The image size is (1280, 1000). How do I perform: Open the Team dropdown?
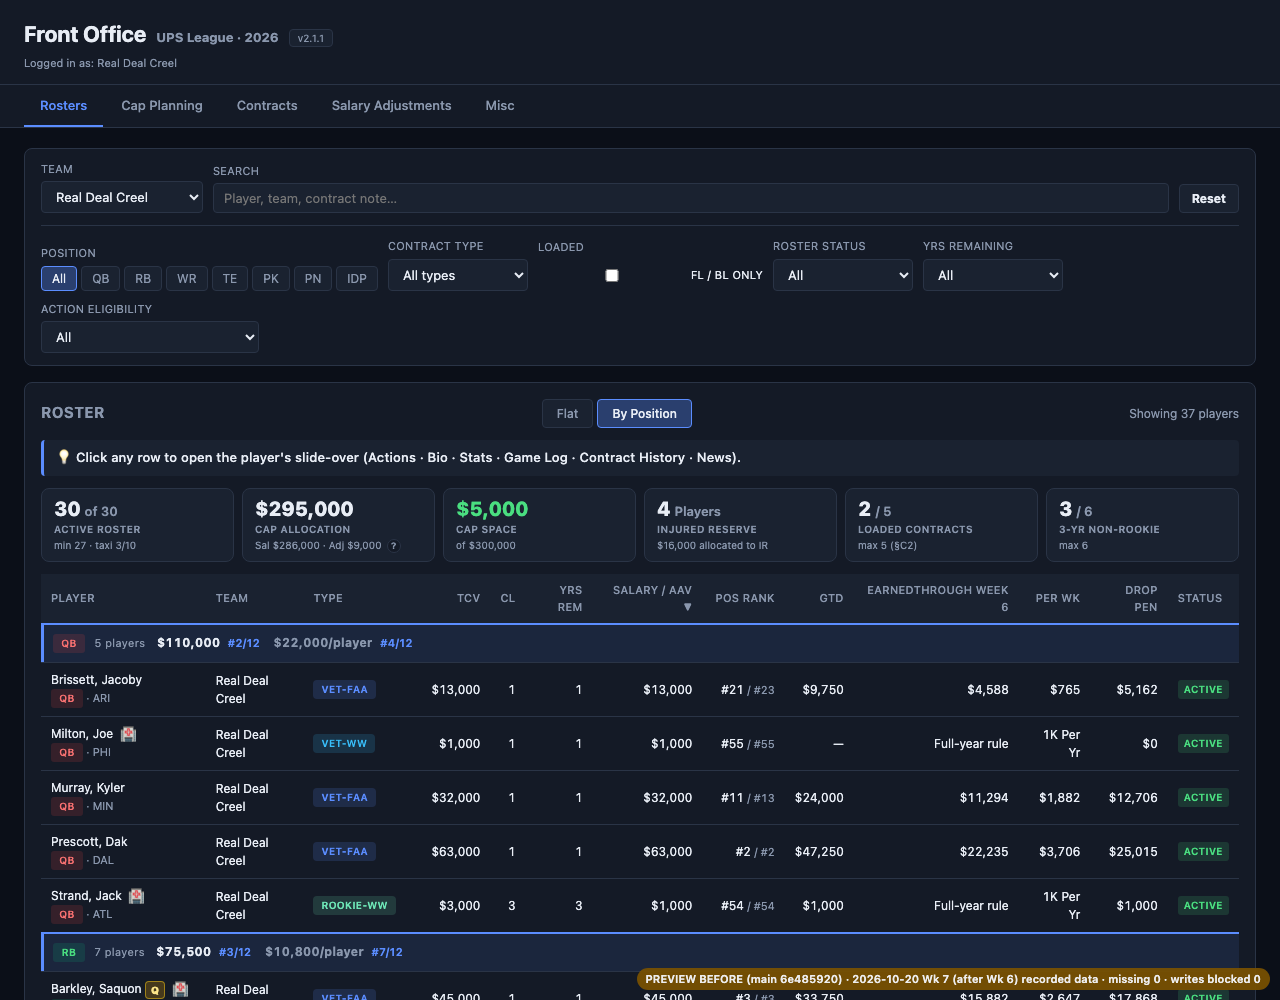(x=122, y=197)
